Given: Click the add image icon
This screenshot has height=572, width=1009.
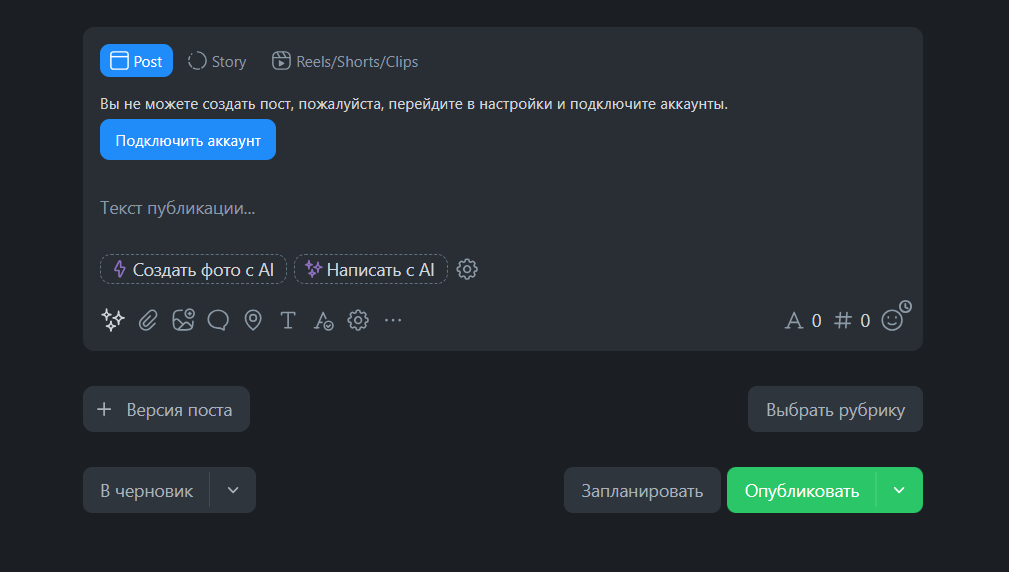Looking at the screenshot, I should pos(183,320).
